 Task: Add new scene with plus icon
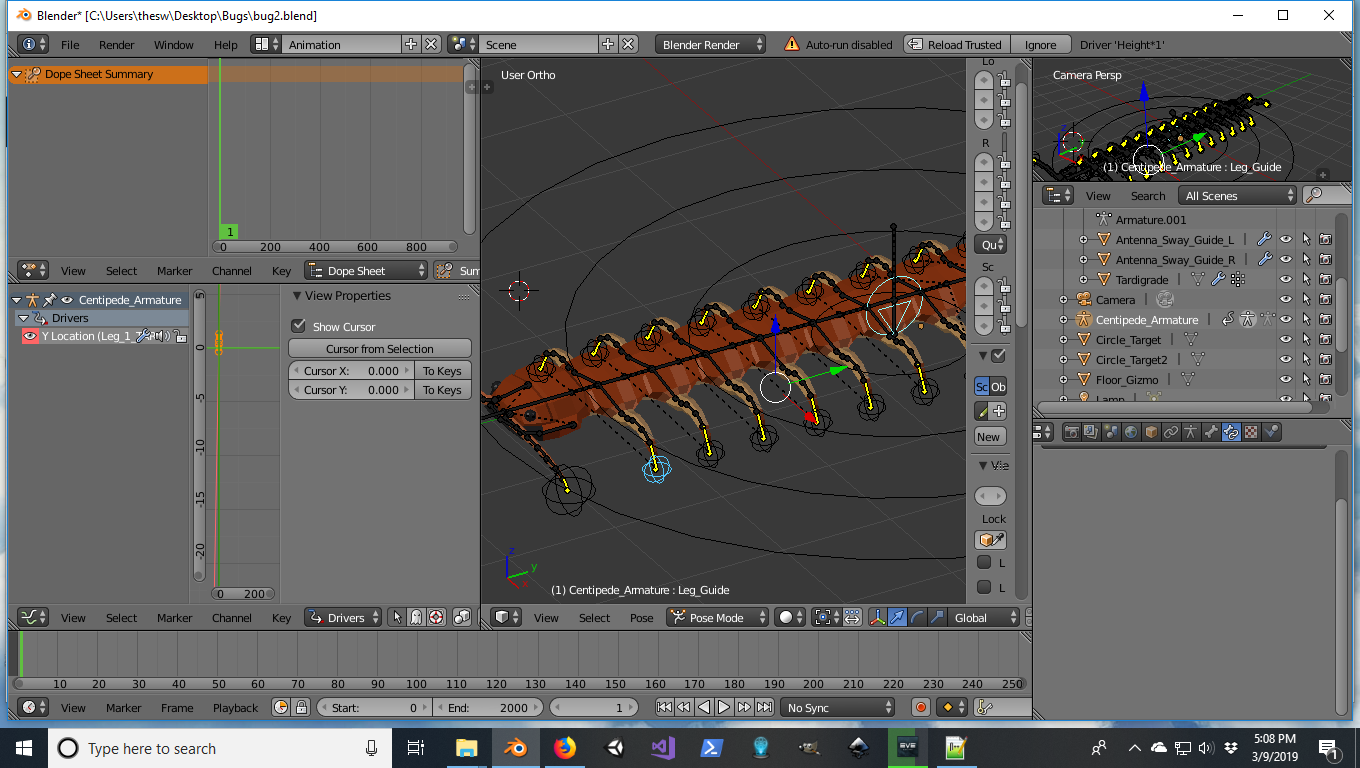click(x=608, y=44)
